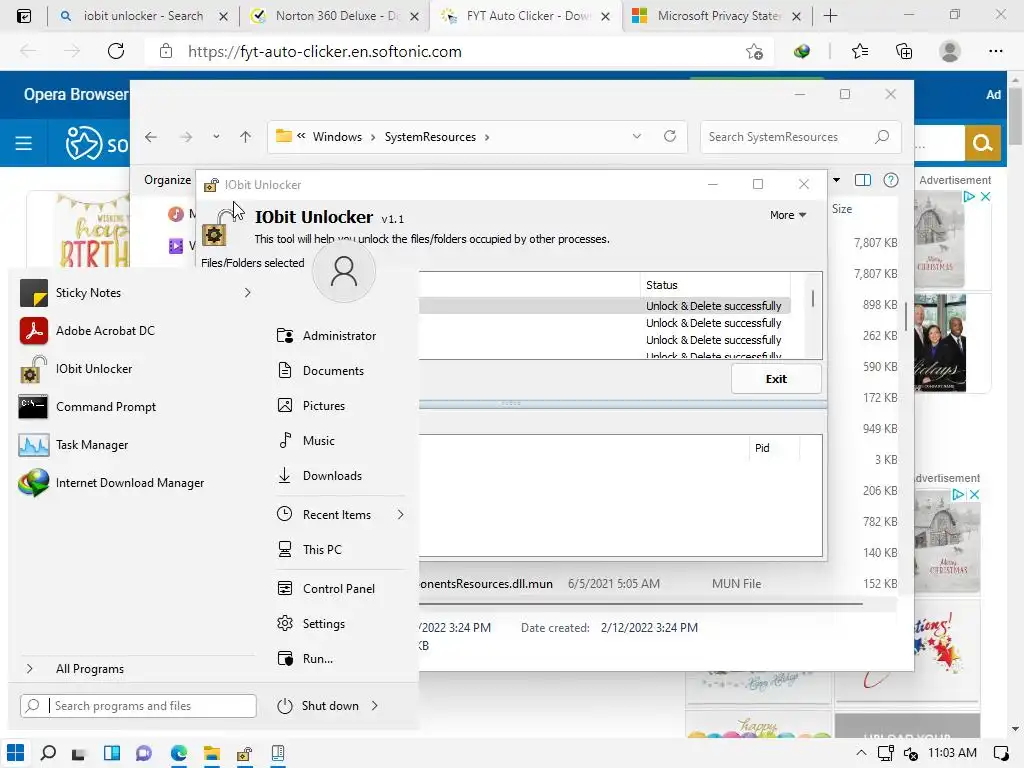This screenshot has width=1024, height=768.
Task: Click Search programs and files box
Action: click(x=138, y=706)
